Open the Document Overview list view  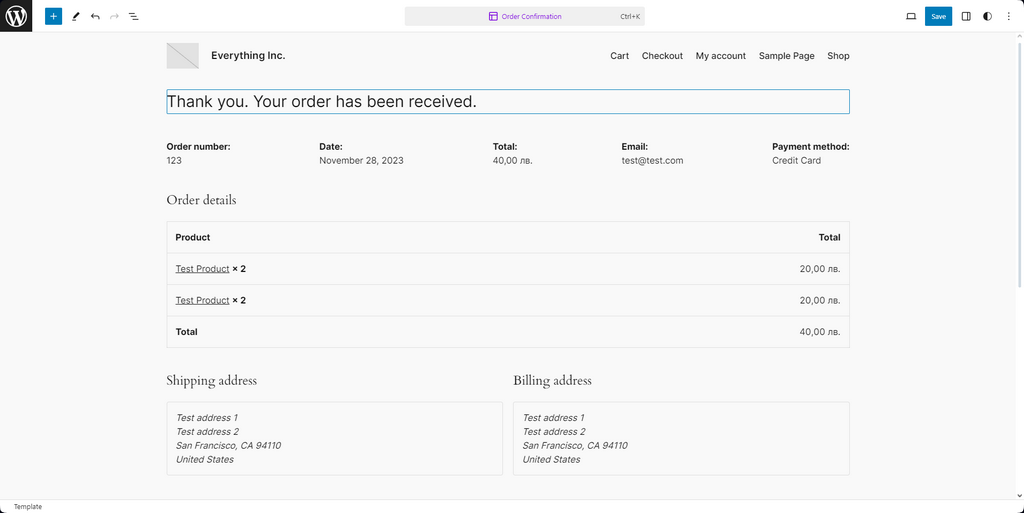click(134, 16)
